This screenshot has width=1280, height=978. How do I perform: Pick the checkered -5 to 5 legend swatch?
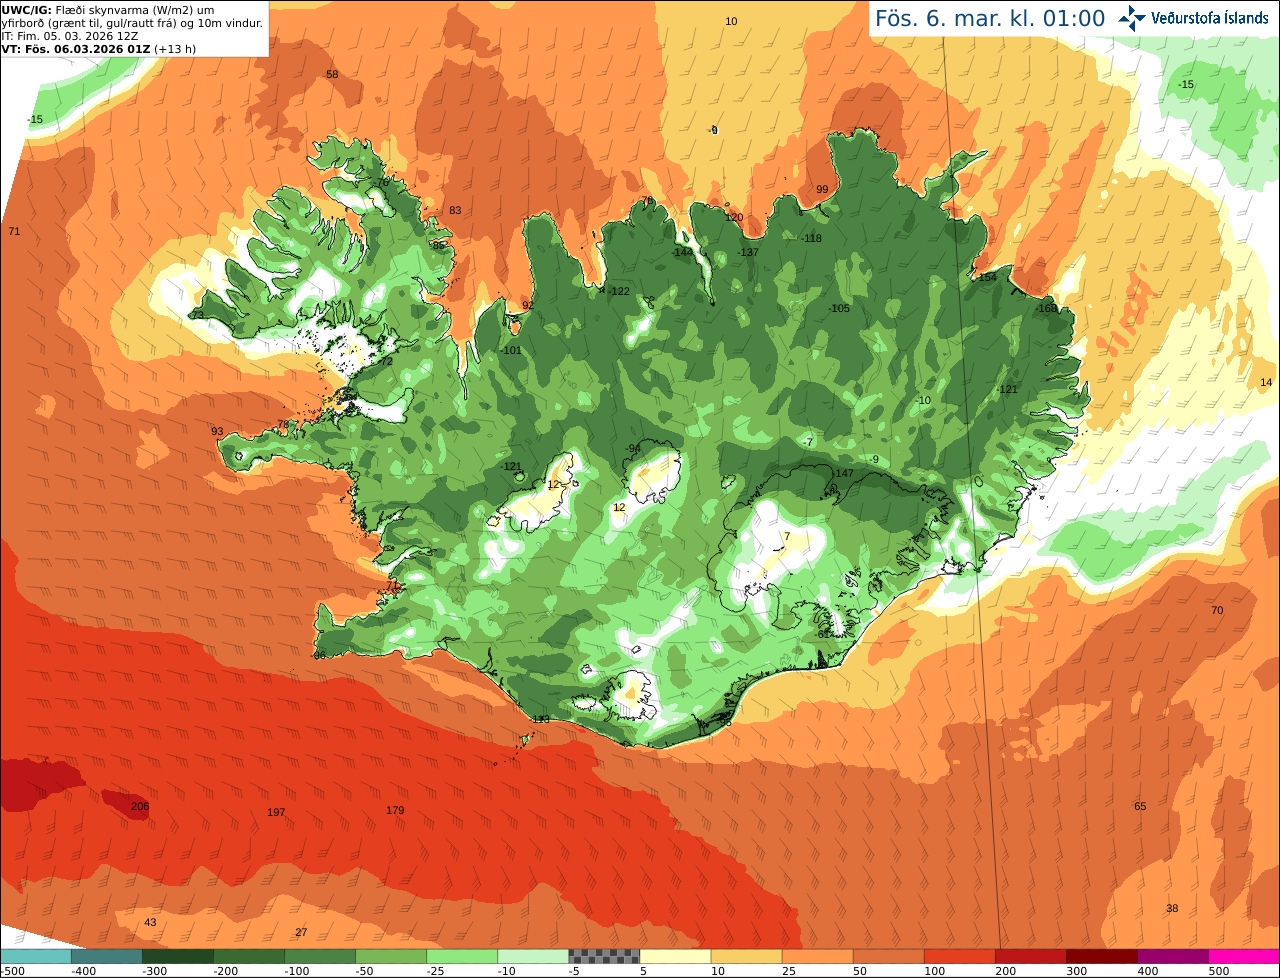(x=604, y=956)
